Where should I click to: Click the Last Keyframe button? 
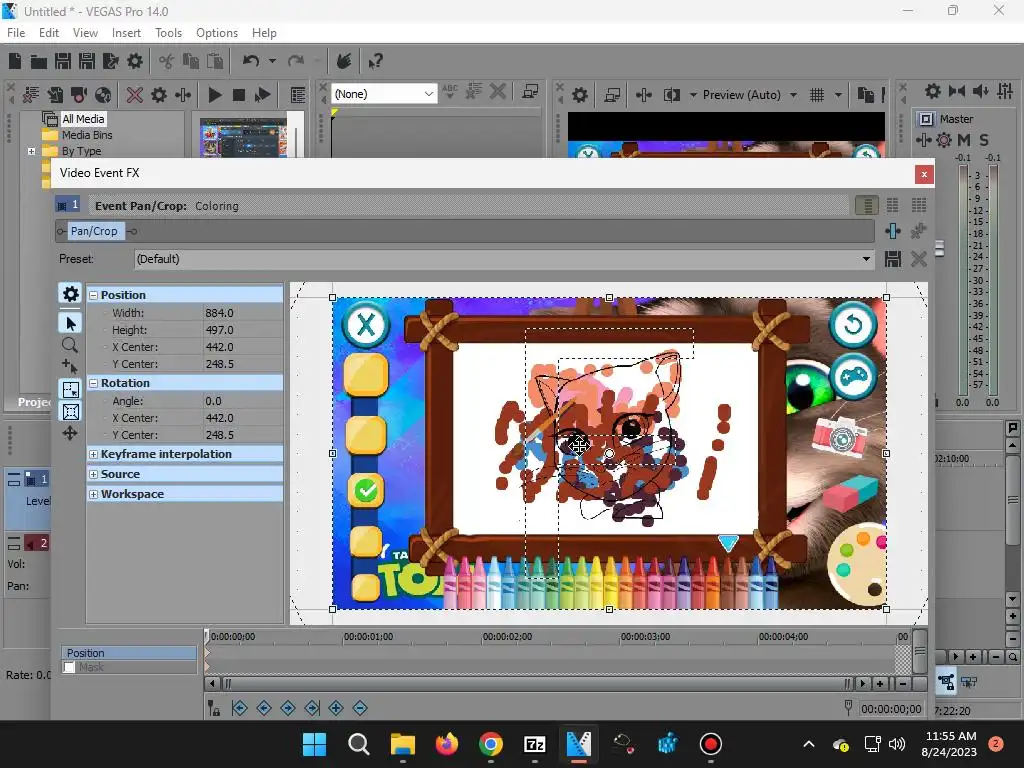[x=312, y=708]
